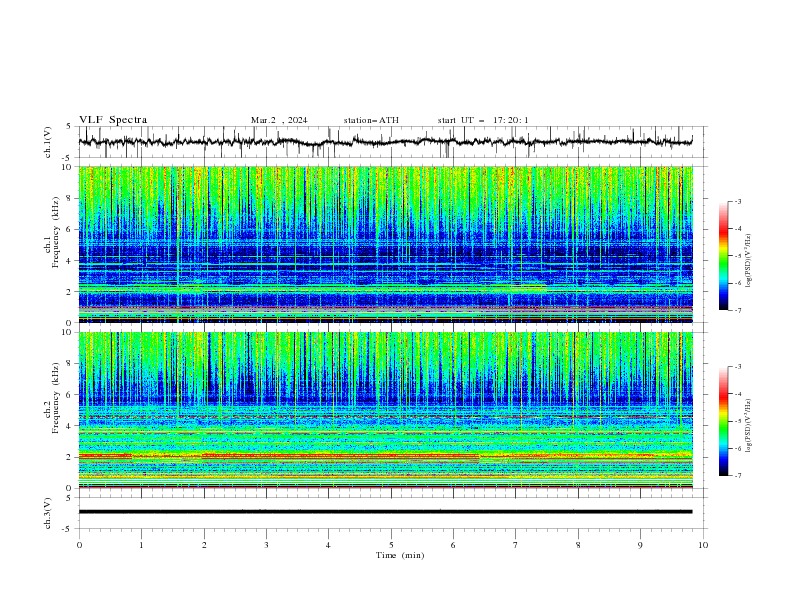Click the '-7' label on lower colorbar

pos(737,475)
